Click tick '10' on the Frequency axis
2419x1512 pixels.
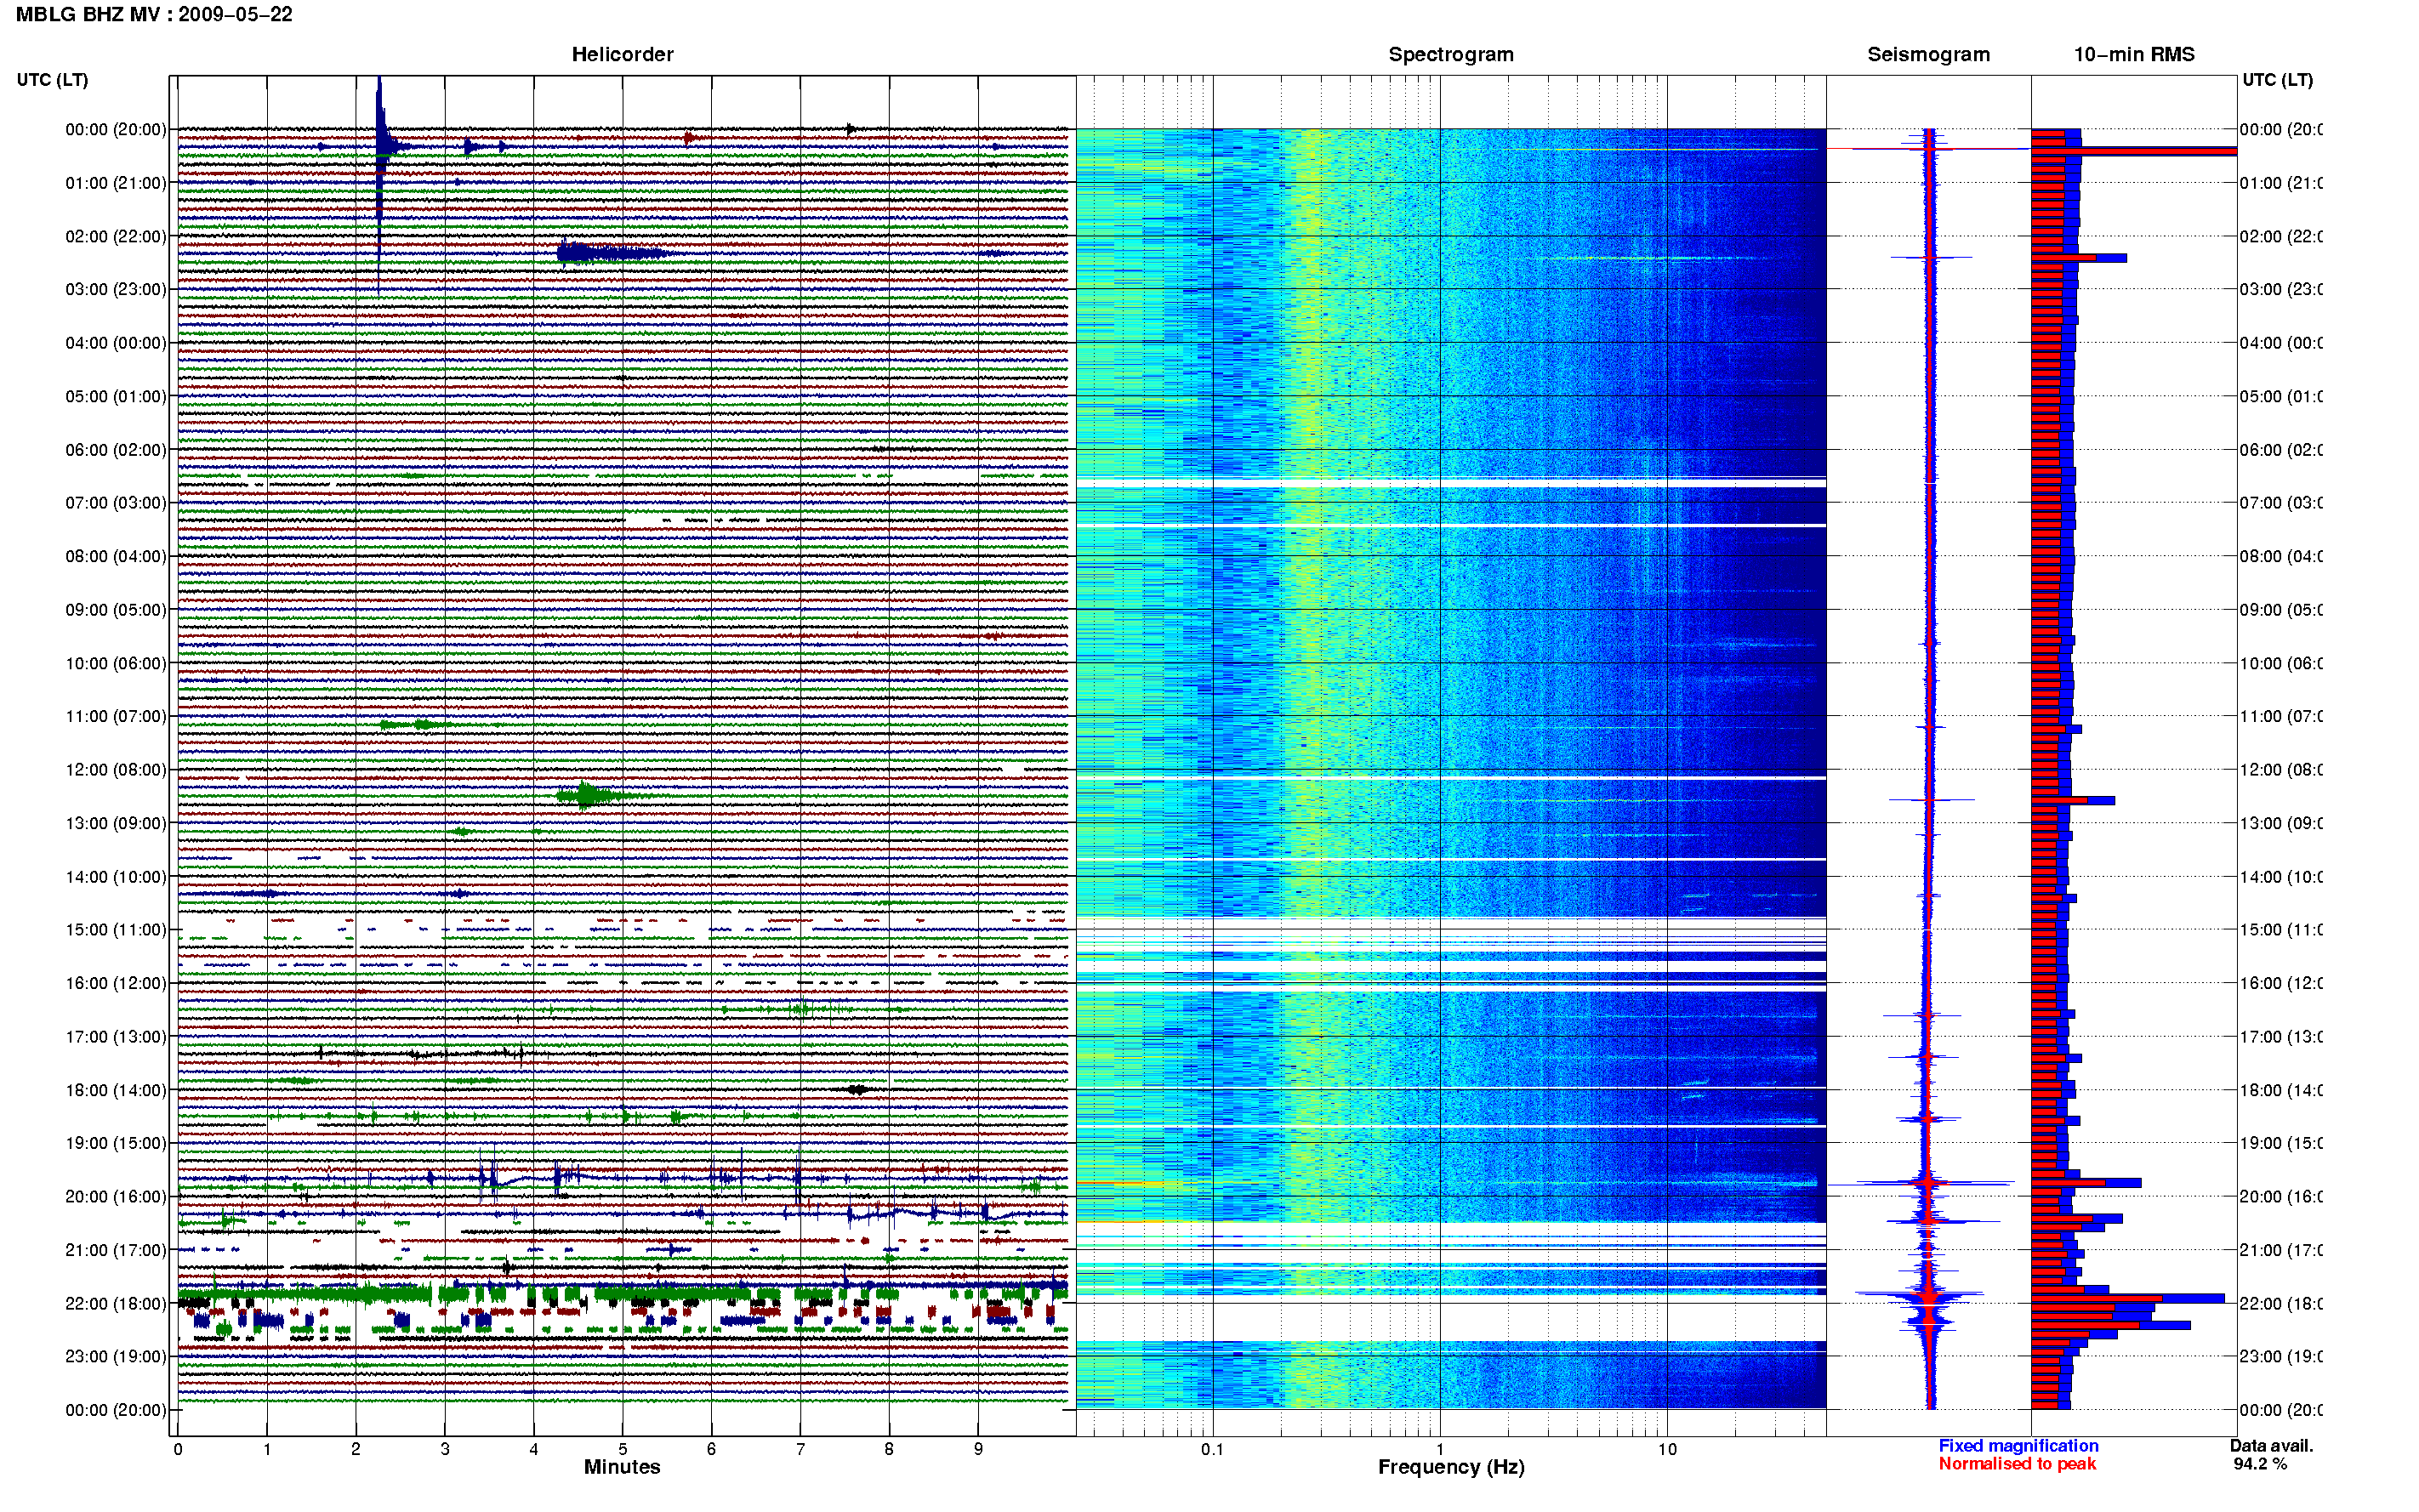[1667, 1449]
